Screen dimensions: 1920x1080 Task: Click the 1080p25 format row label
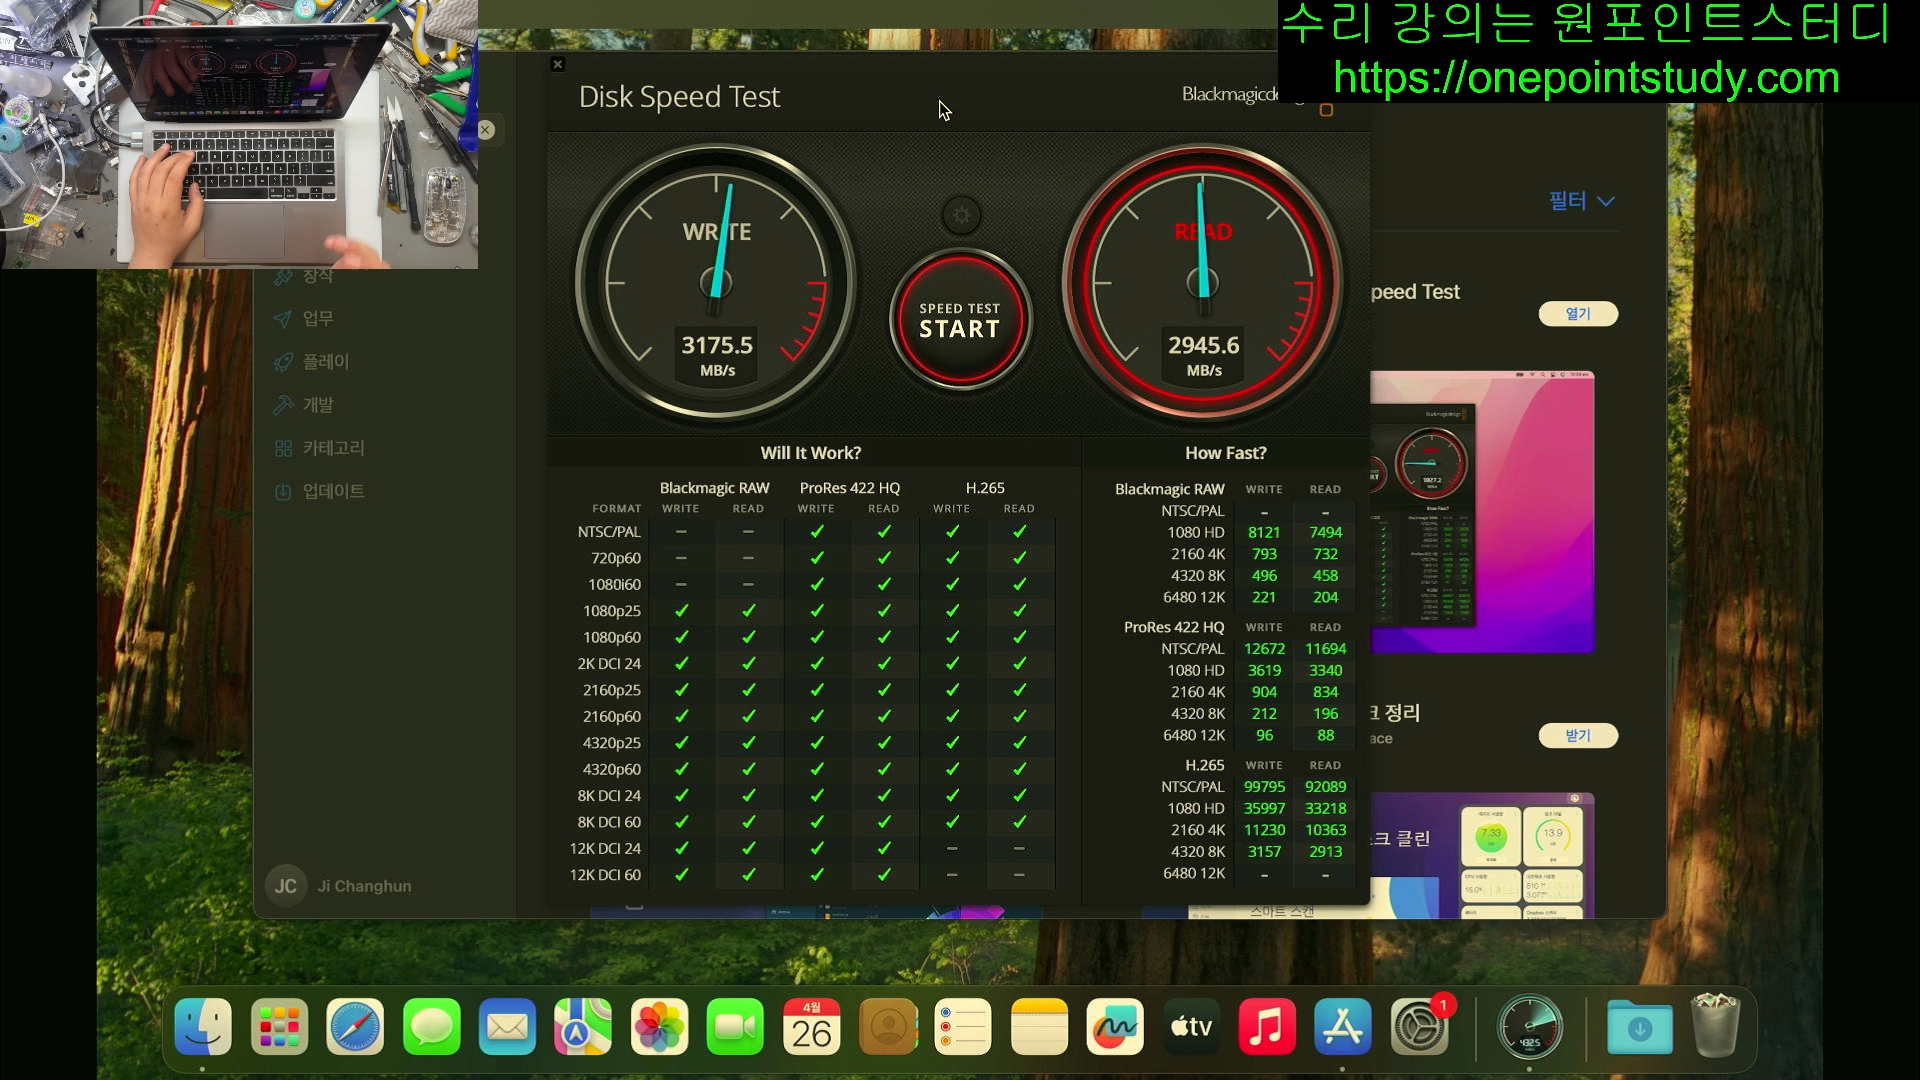612,611
